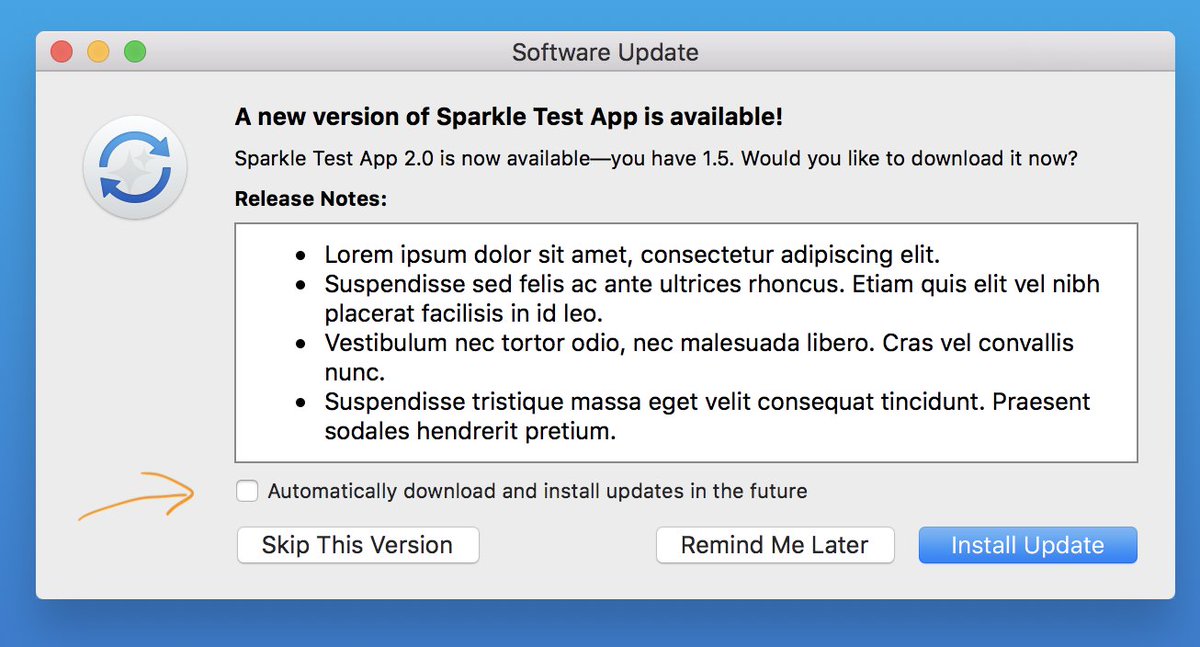The image size is (1200, 647).
Task: Click the Software Update title text
Action: tap(605, 52)
